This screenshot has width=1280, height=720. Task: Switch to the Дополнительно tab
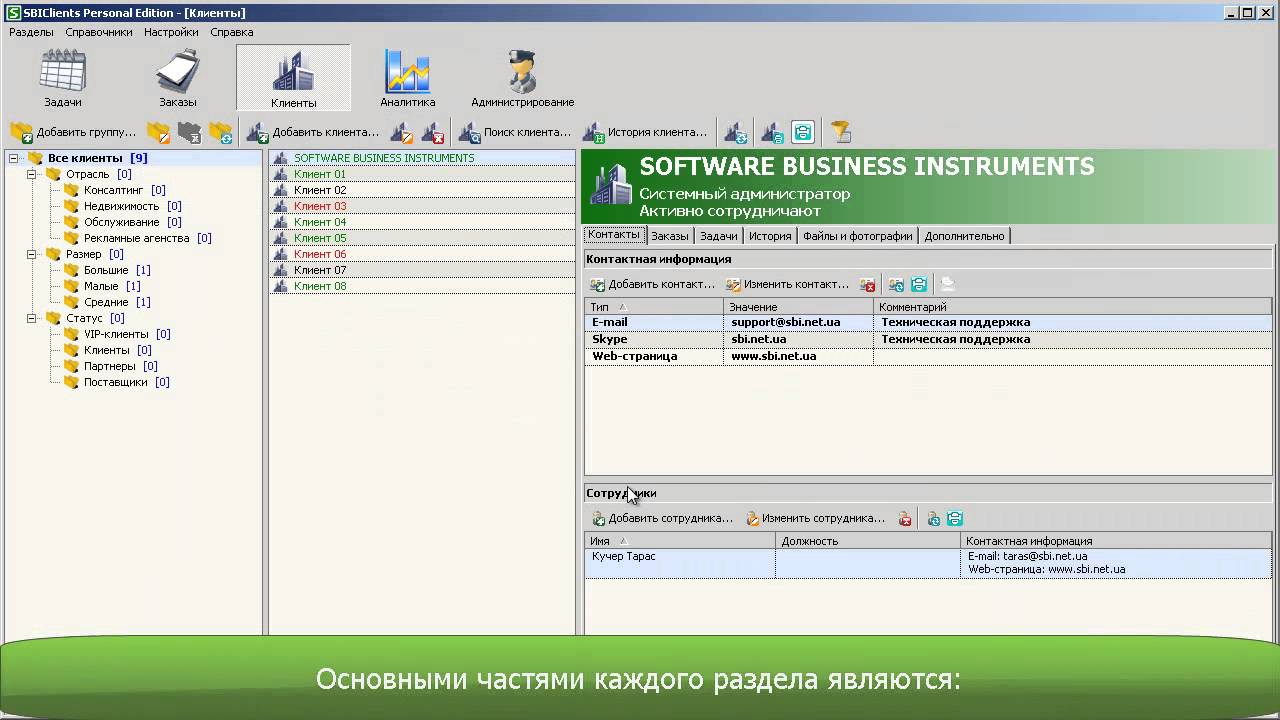click(964, 236)
